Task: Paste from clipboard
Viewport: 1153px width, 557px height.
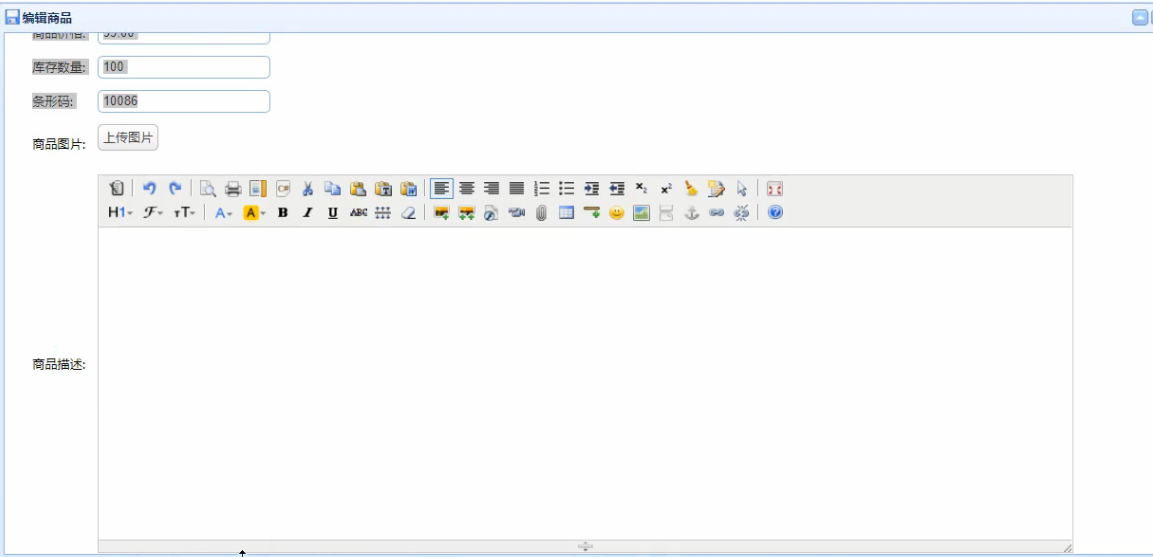Action: tap(358, 189)
